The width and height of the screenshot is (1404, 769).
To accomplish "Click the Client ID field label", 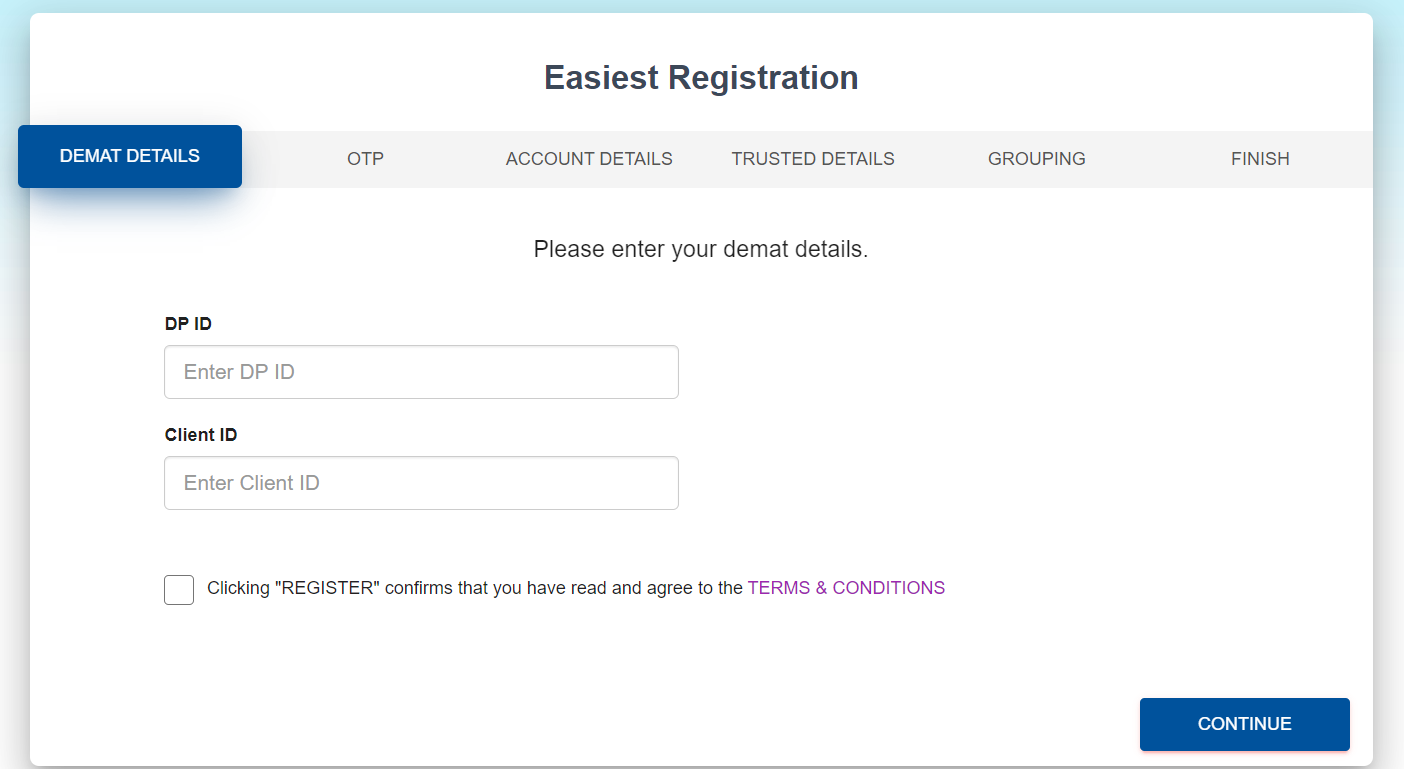I will [201, 435].
